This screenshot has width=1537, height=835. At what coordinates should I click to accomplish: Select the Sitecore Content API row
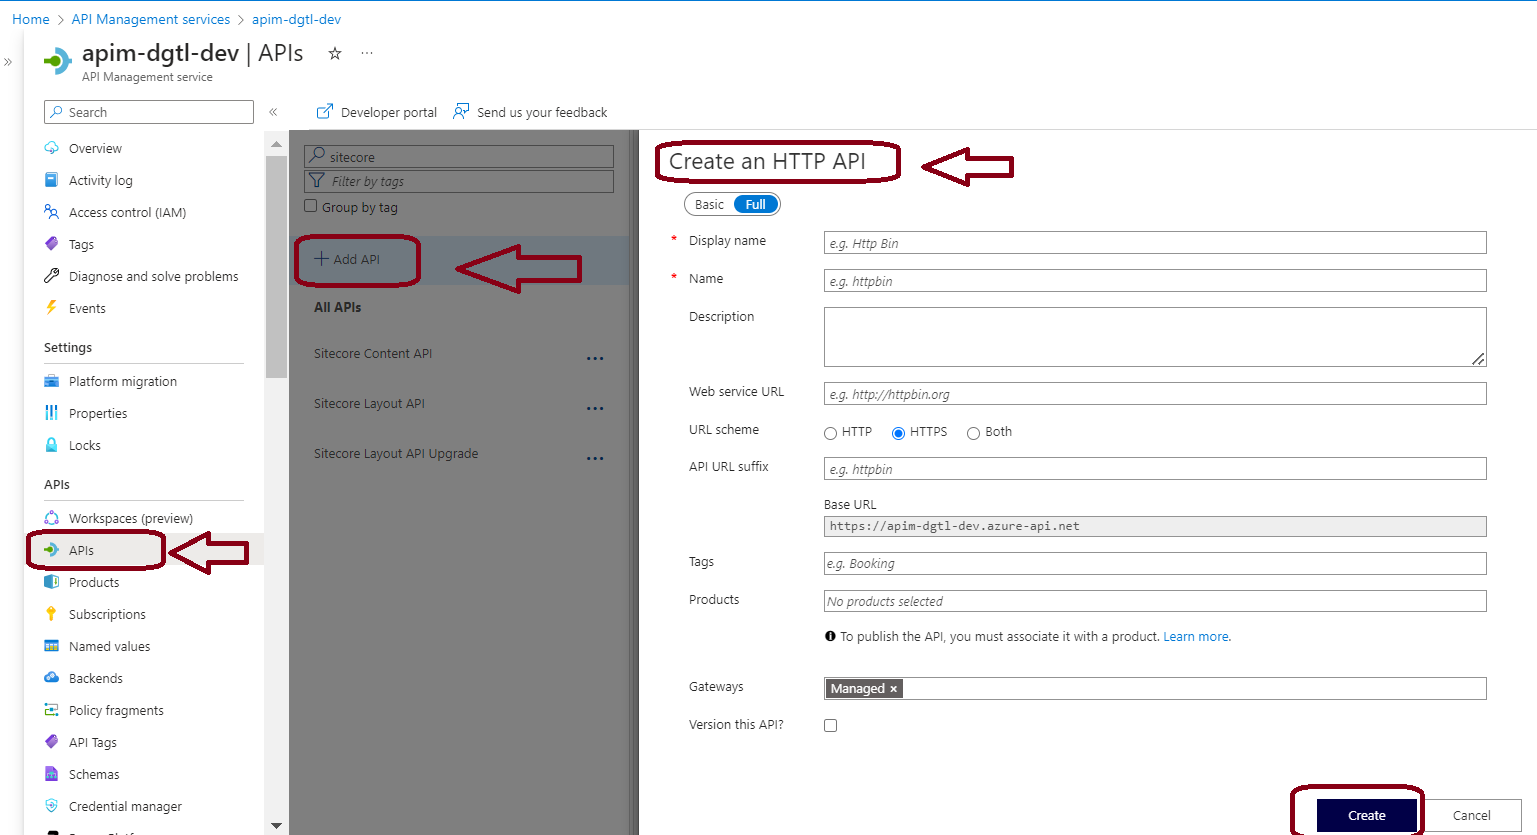[x=459, y=354]
